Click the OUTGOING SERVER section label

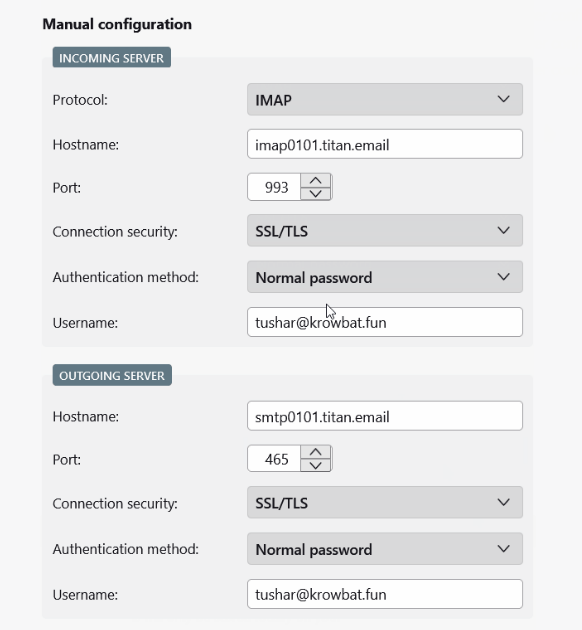(112, 375)
